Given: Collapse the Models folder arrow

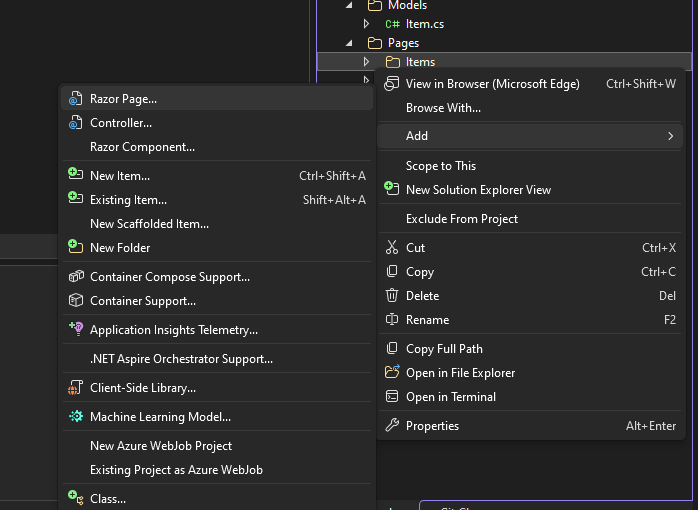Looking at the screenshot, I should coord(349,5).
